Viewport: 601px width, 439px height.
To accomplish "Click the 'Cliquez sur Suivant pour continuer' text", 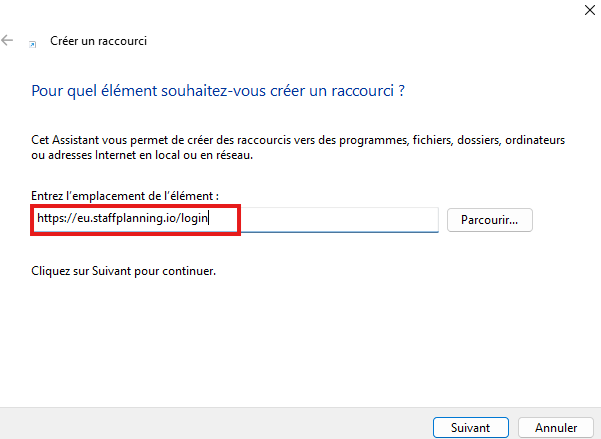I will (124, 271).
